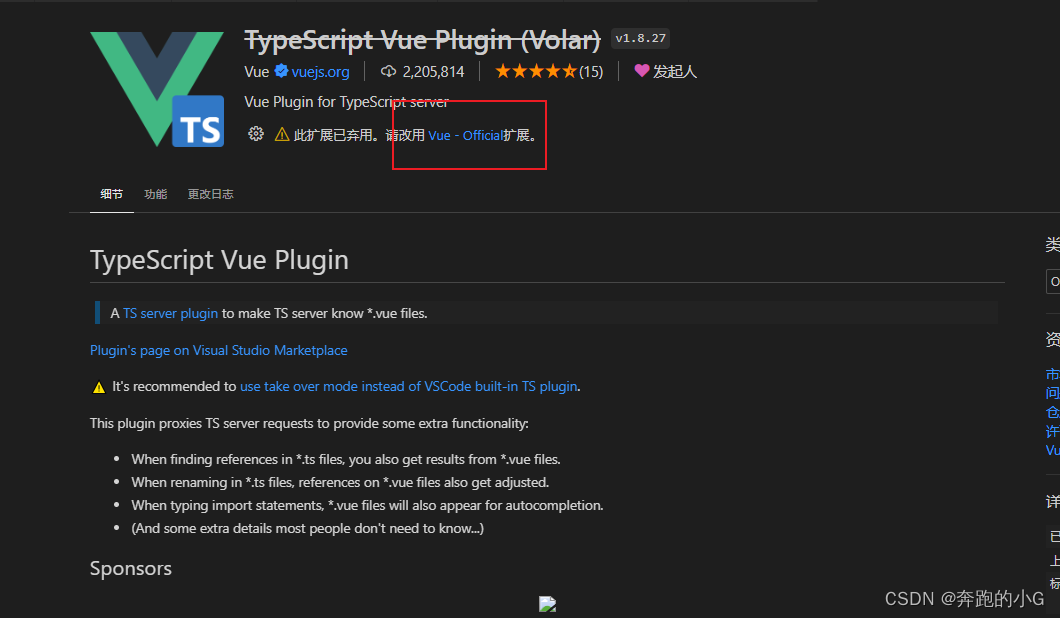Click the Sponsors heading
The width and height of the screenshot is (1060, 618).
click(x=130, y=569)
